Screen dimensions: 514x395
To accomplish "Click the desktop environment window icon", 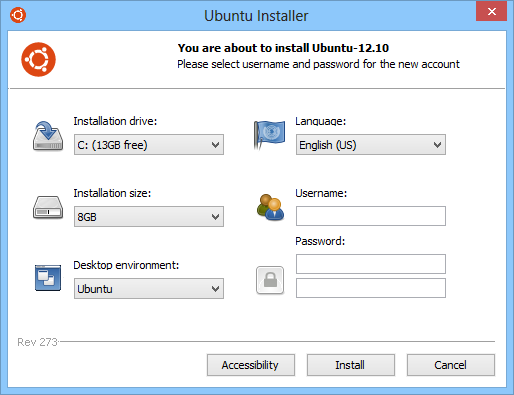I will (48, 278).
